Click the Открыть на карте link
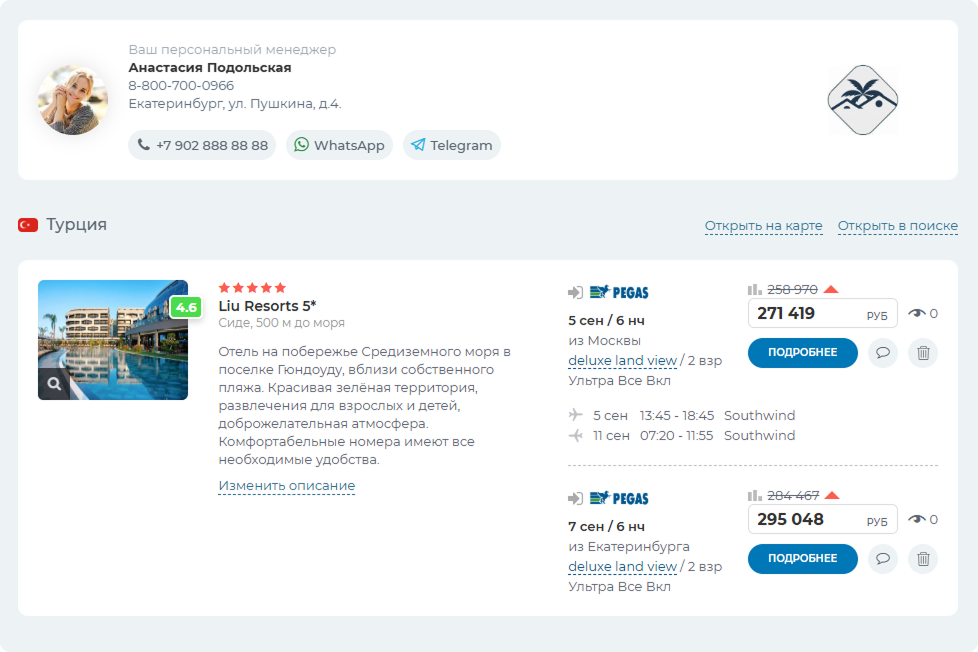Image resolution: width=978 pixels, height=652 pixels. [x=763, y=226]
